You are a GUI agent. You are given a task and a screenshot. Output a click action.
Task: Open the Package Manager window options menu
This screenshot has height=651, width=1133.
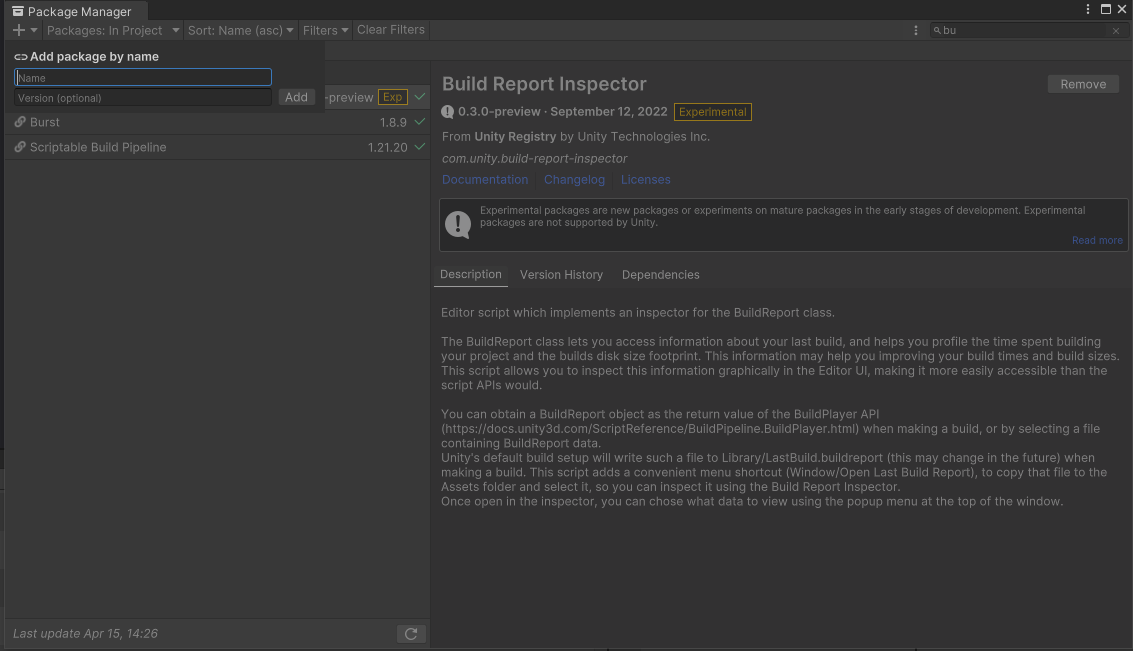point(1087,9)
